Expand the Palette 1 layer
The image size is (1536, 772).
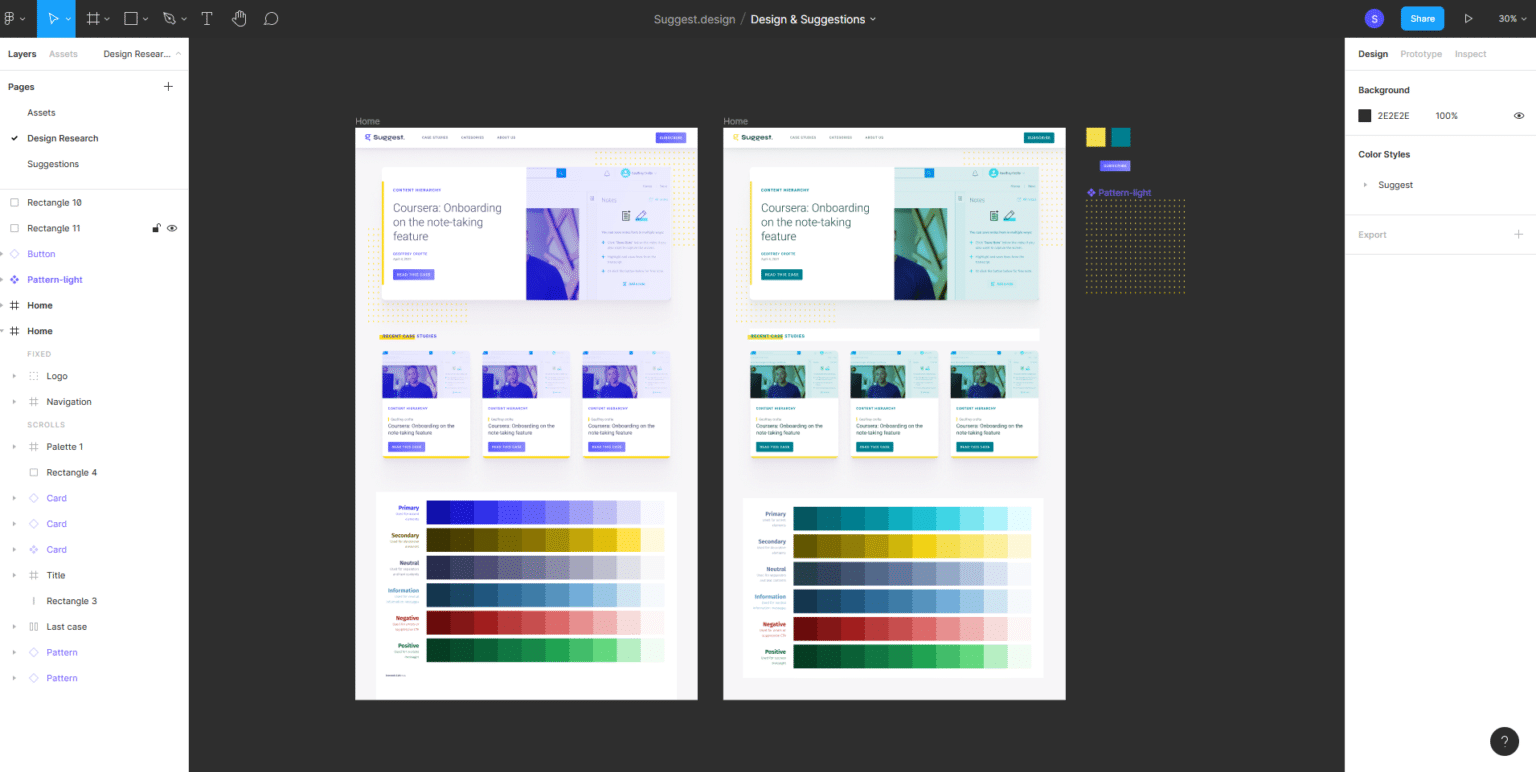click(14, 447)
